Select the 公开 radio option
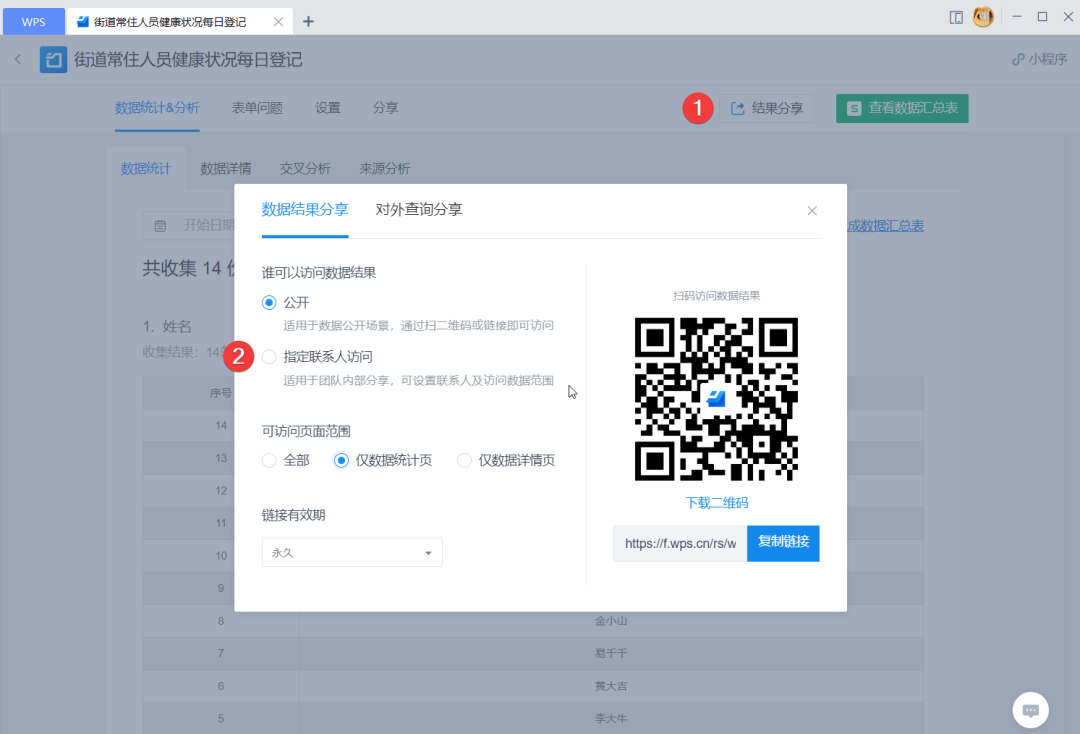The width and height of the screenshot is (1080, 734). [269, 302]
